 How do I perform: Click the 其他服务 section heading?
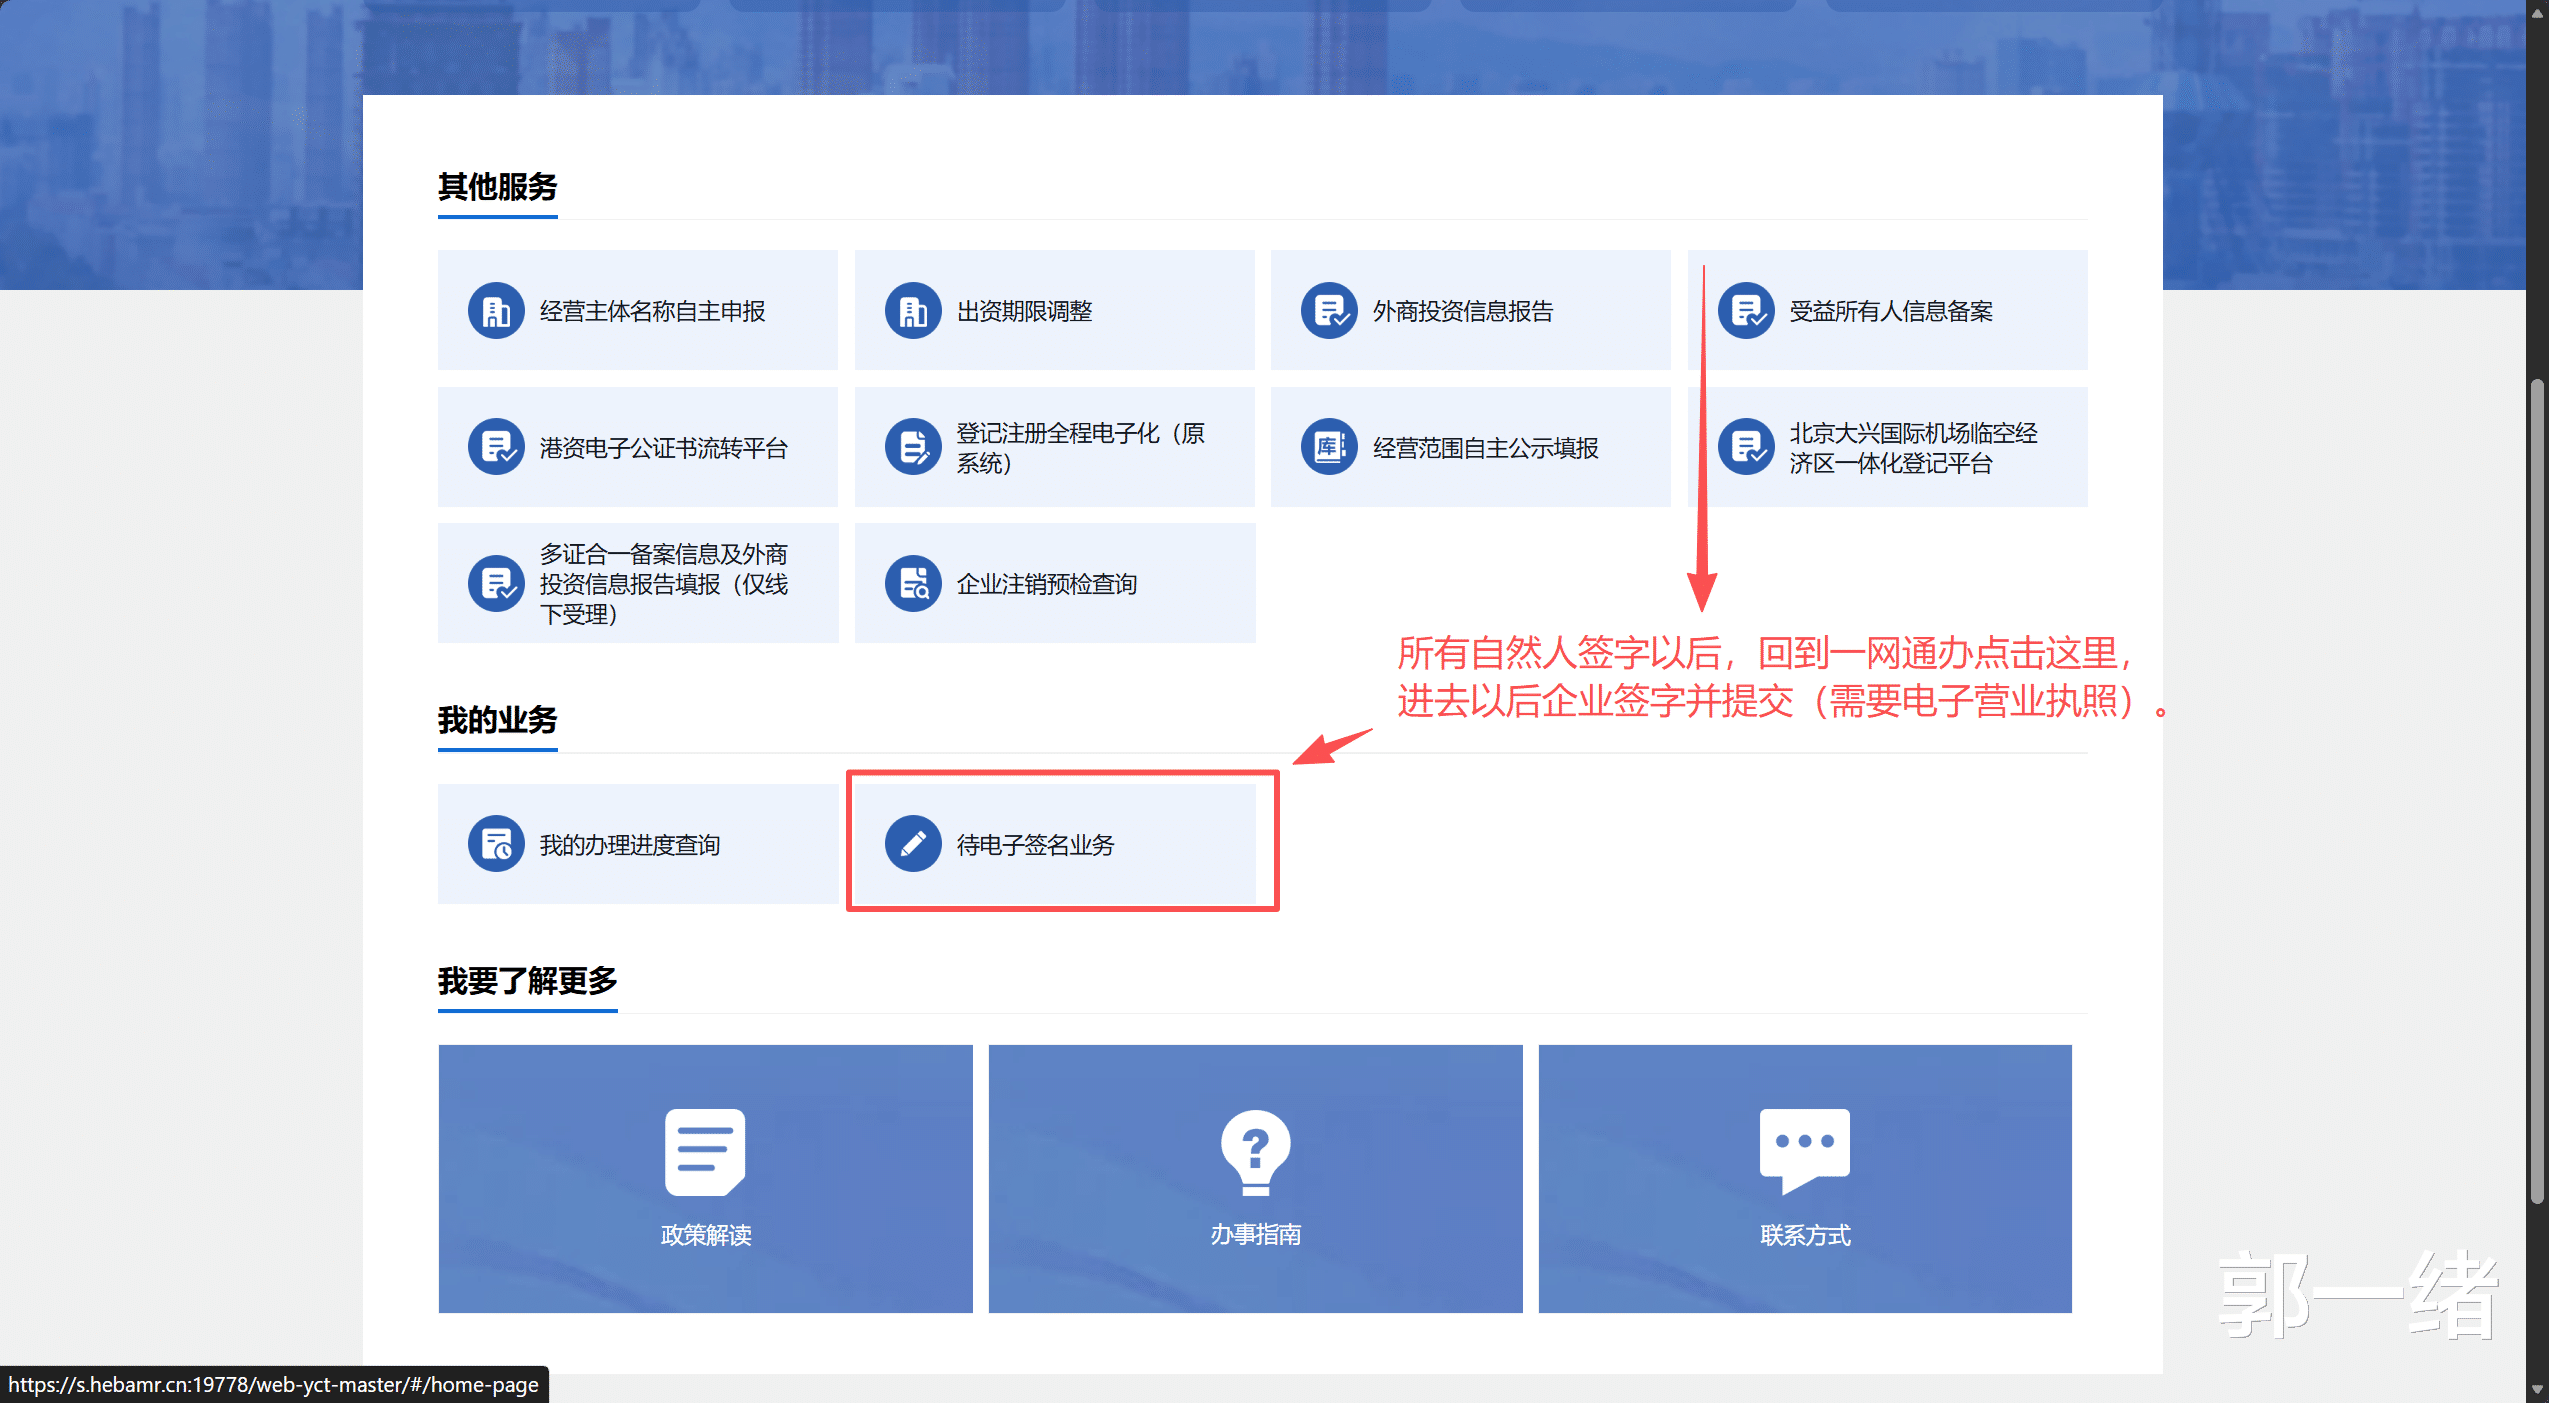click(x=497, y=187)
